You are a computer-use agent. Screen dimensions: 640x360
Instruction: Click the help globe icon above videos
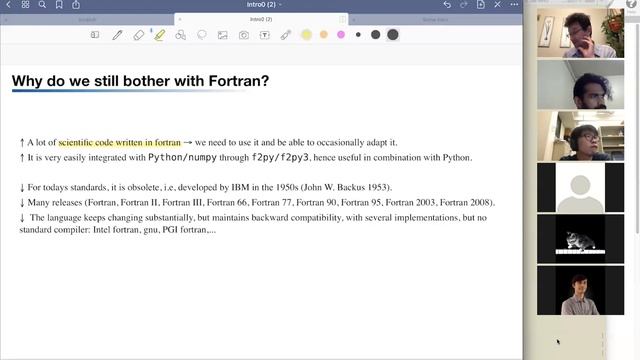[631, 4]
